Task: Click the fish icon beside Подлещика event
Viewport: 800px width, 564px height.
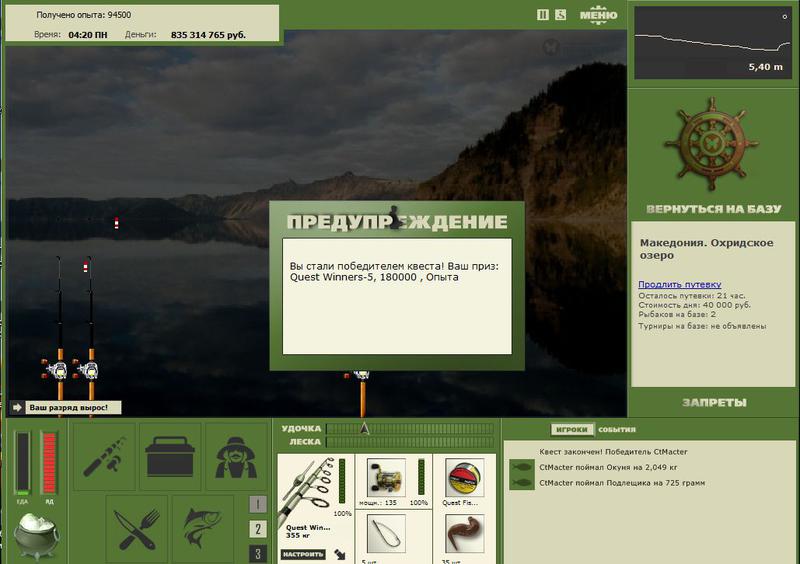Action: tap(521, 482)
